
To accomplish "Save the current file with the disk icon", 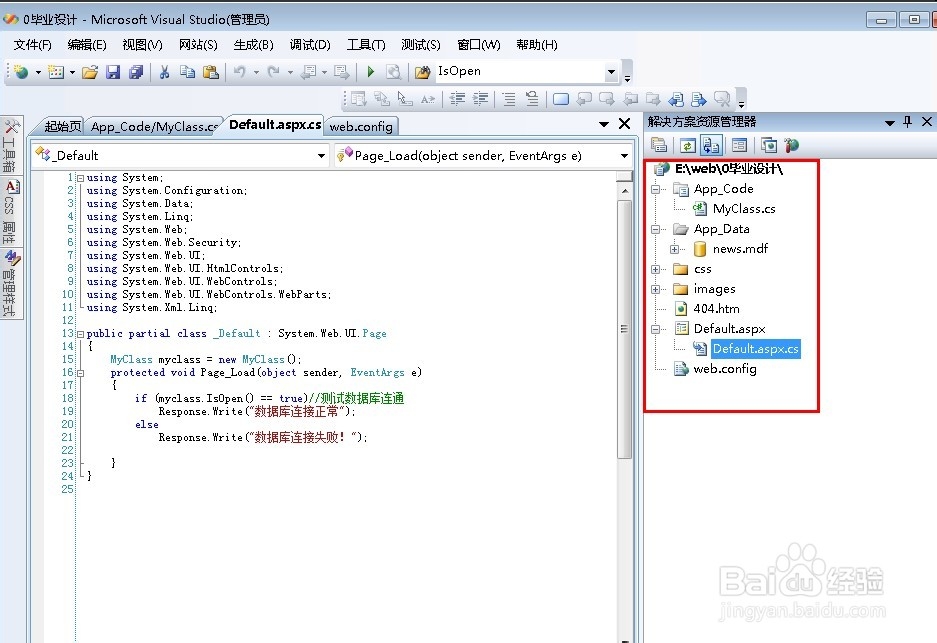I will (x=113, y=72).
